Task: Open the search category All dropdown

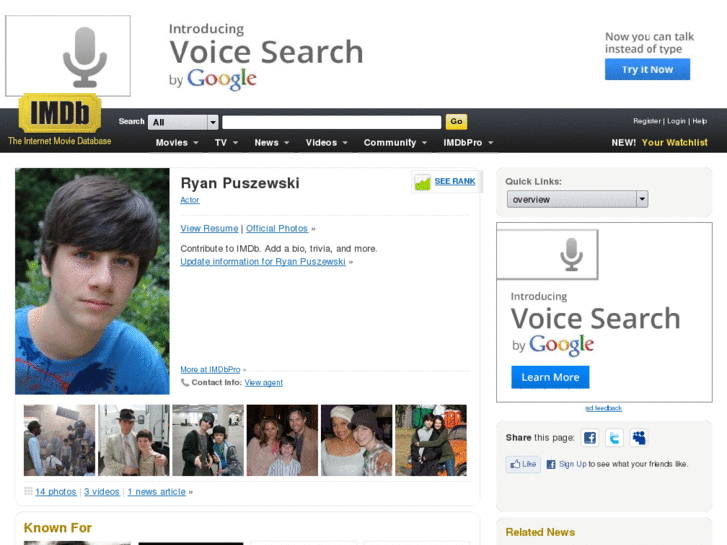Action: (183, 122)
